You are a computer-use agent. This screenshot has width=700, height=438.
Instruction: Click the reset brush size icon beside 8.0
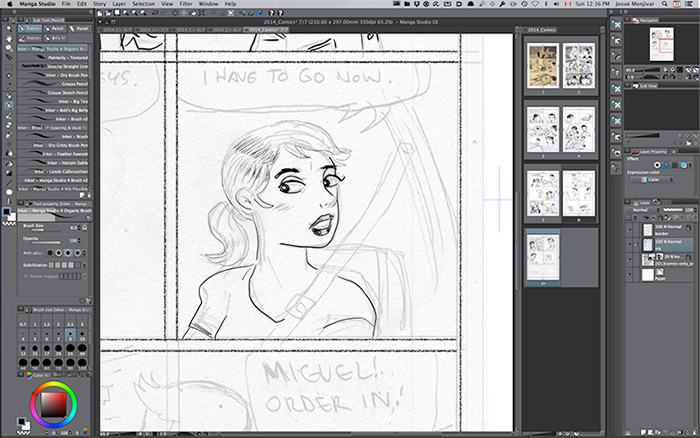coord(85,228)
